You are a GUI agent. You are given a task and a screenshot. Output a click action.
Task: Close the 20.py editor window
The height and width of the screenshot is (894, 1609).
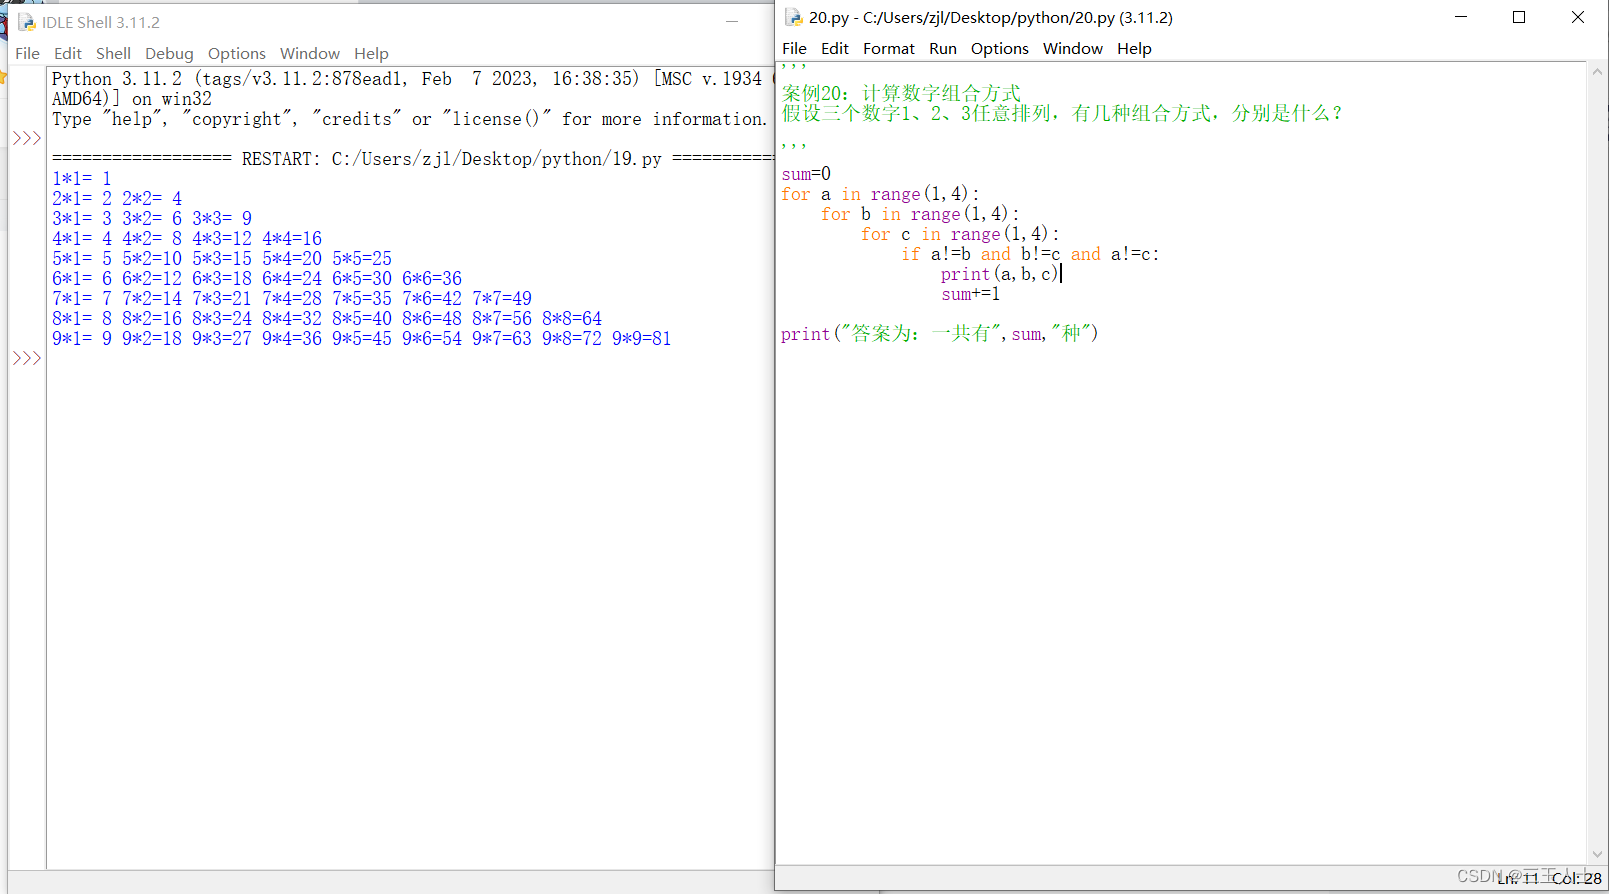tap(1578, 17)
